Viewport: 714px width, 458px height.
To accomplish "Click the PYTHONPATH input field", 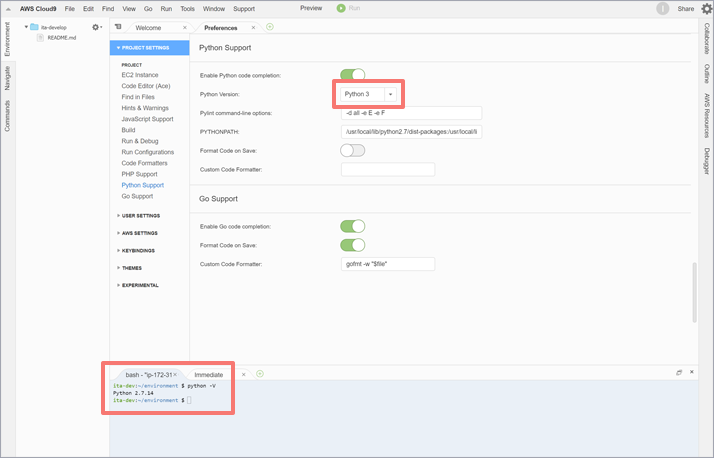I will click(411, 132).
